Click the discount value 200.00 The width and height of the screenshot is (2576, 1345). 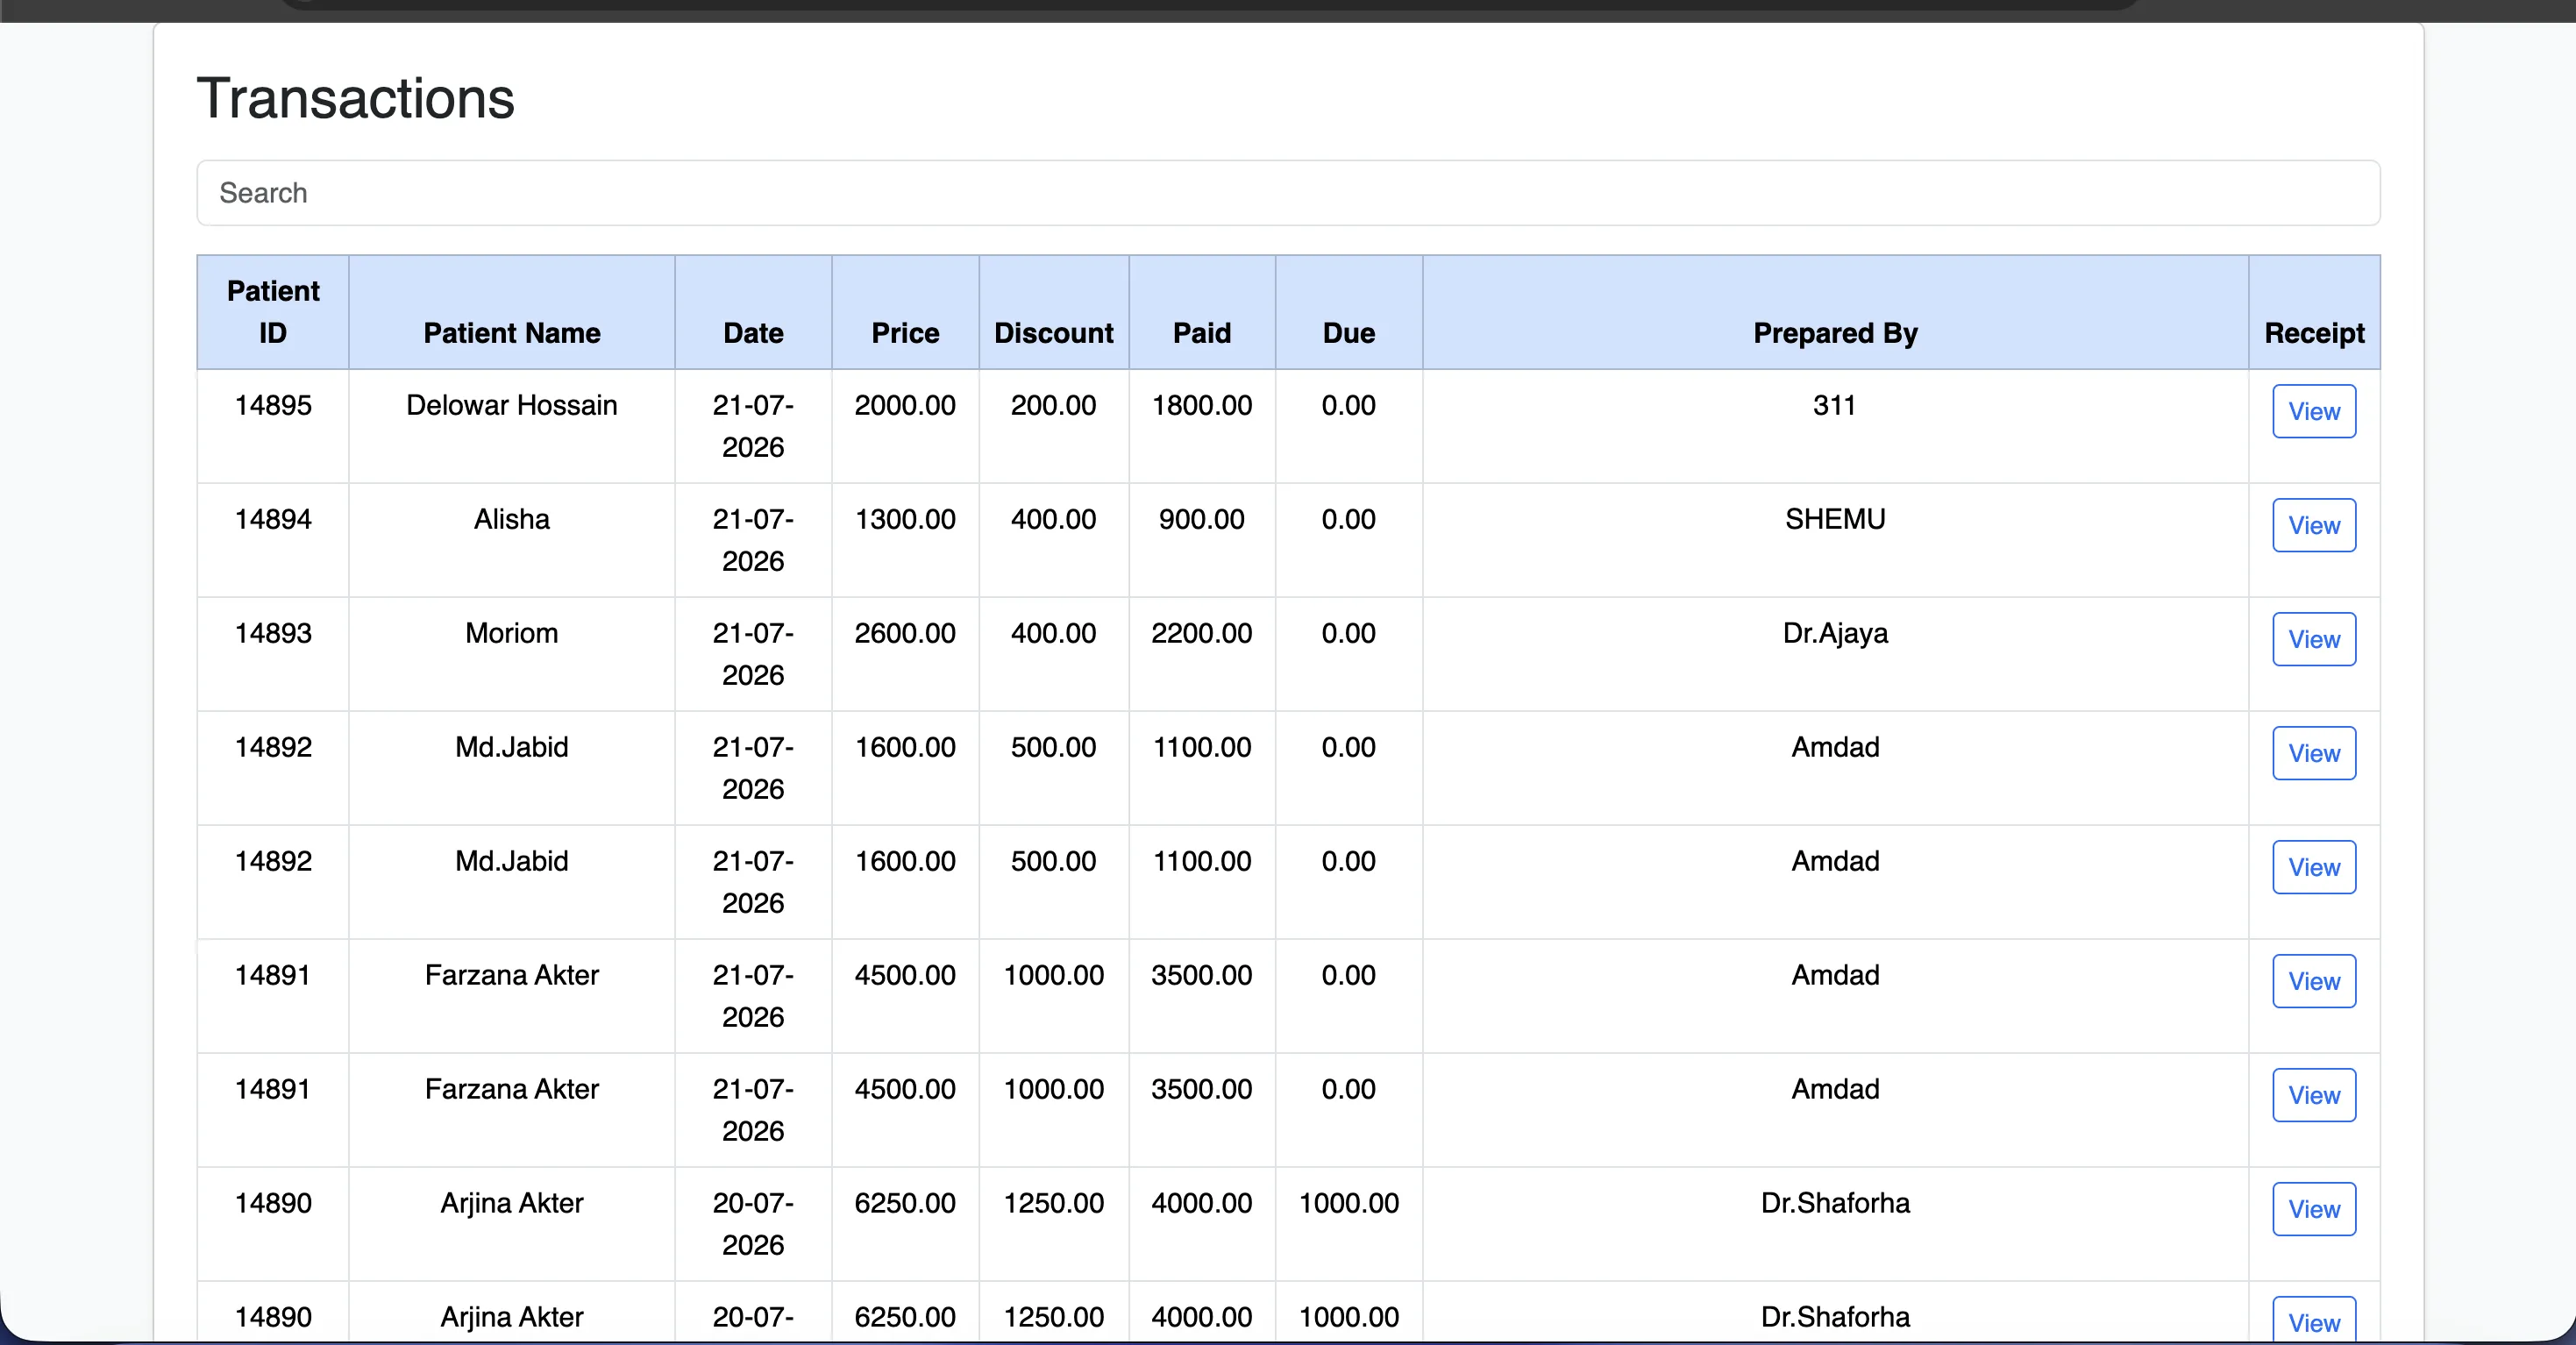coord(1054,405)
